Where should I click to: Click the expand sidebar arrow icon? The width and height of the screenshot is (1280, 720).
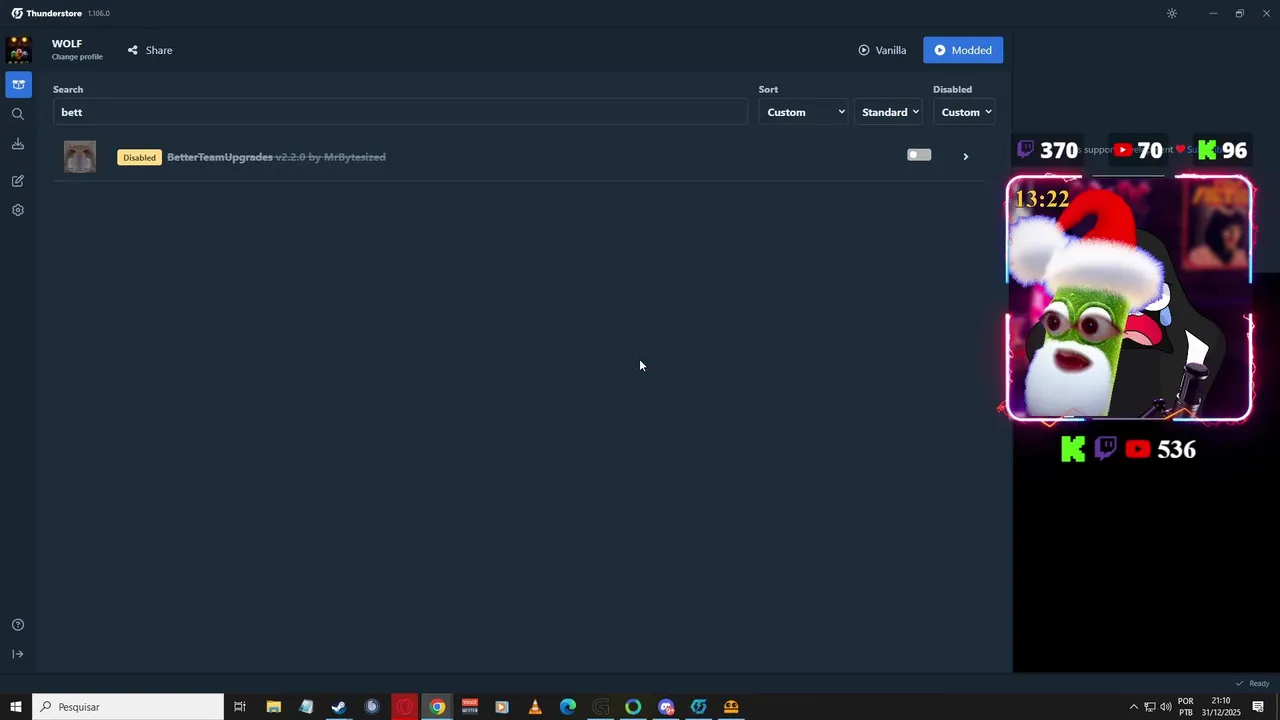coord(18,654)
